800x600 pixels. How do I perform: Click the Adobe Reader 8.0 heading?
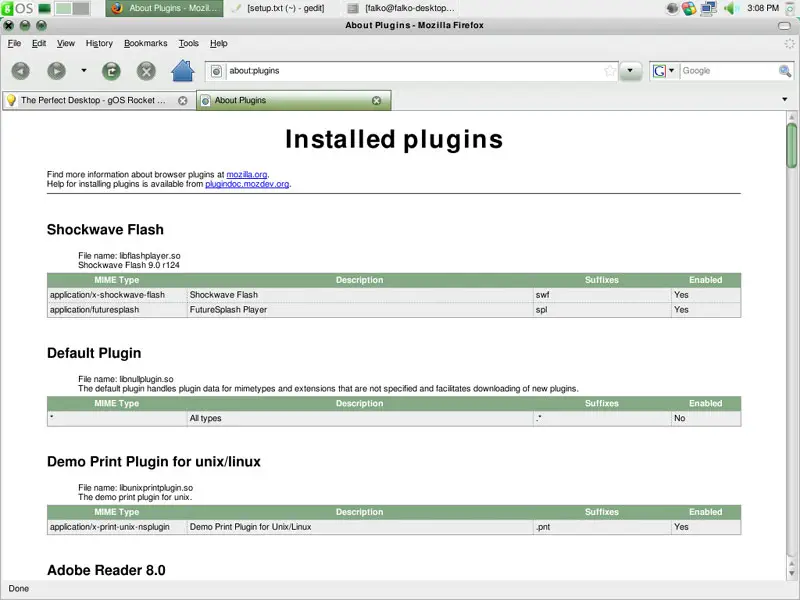(x=106, y=570)
